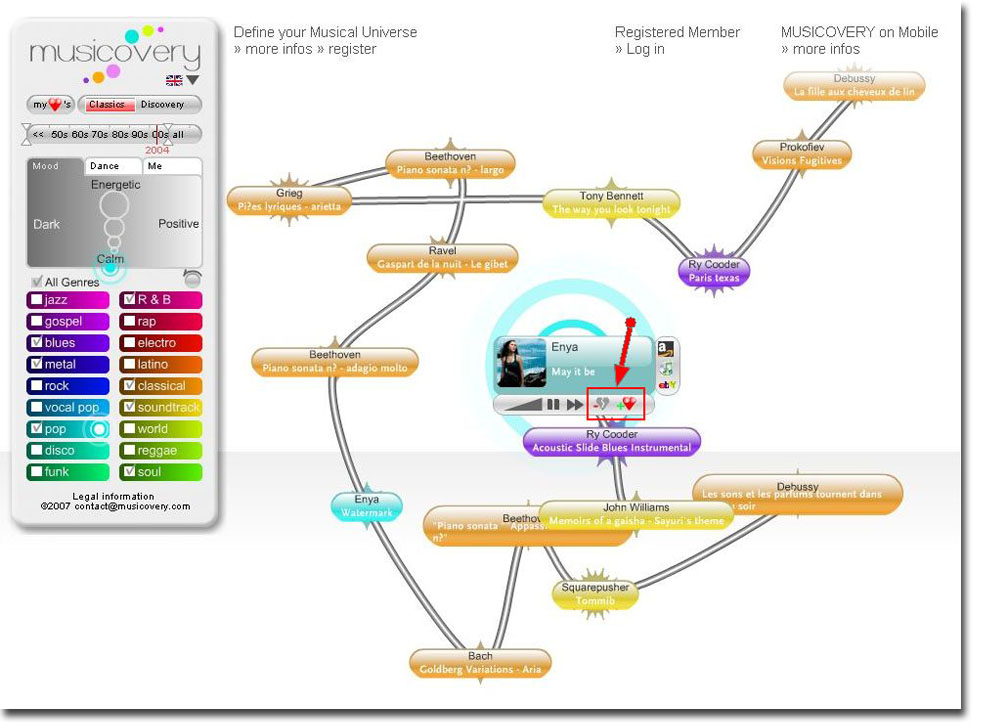This screenshot has height=725, width=983.
Task: Play Bach's Goldberg Variations Aria node
Action: coord(480,663)
